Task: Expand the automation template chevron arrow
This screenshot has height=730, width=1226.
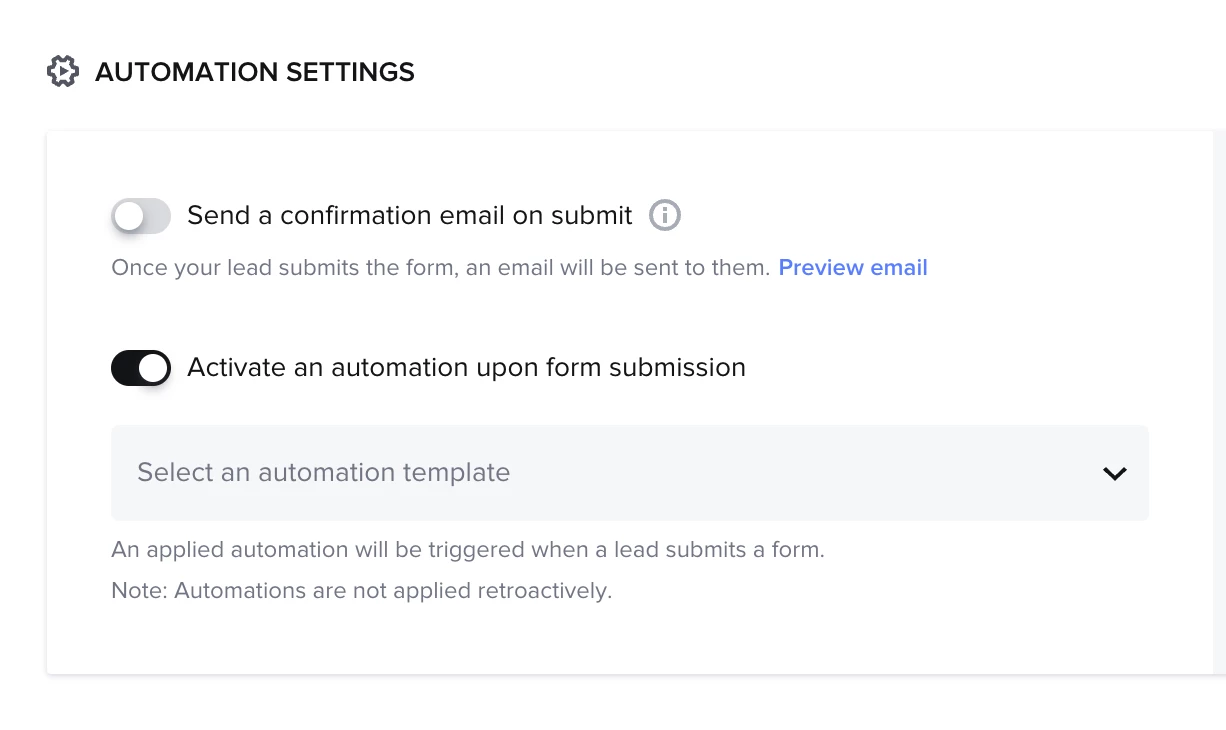Action: (x=1114, y=473)
